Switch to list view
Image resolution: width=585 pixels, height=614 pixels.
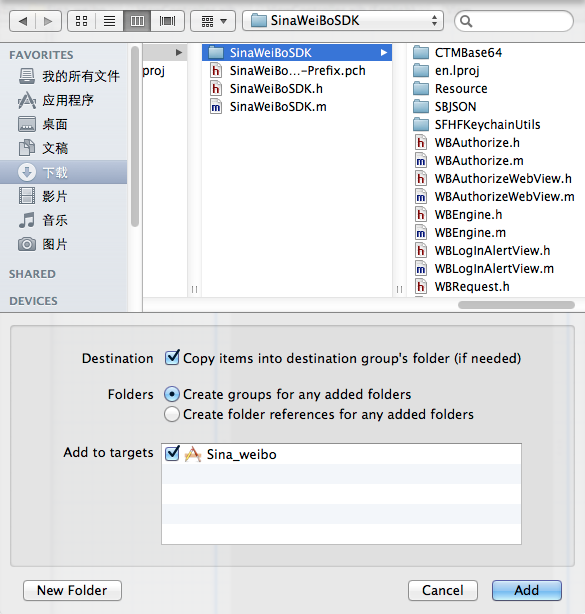point(109,21)
